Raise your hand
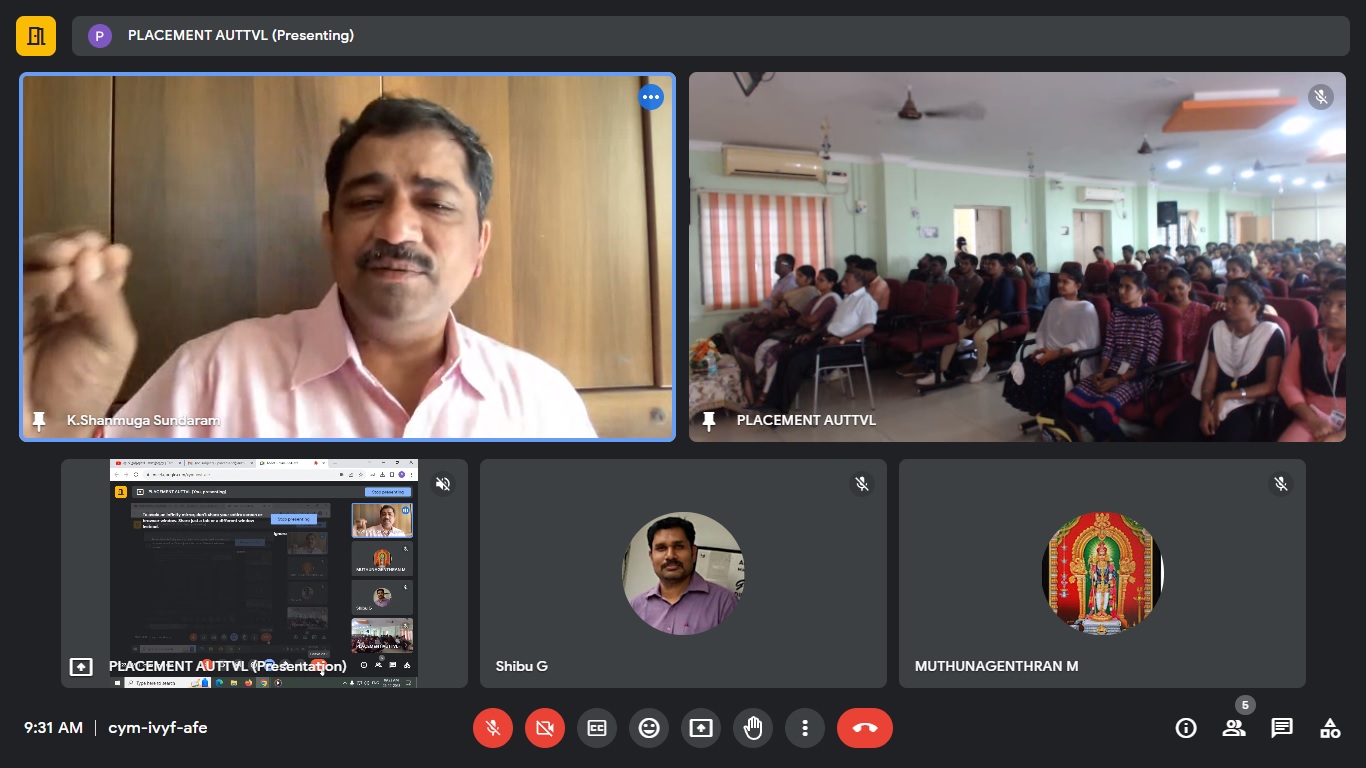The width and height of the screenshot is (1366, 768). [x=753, y=728]
